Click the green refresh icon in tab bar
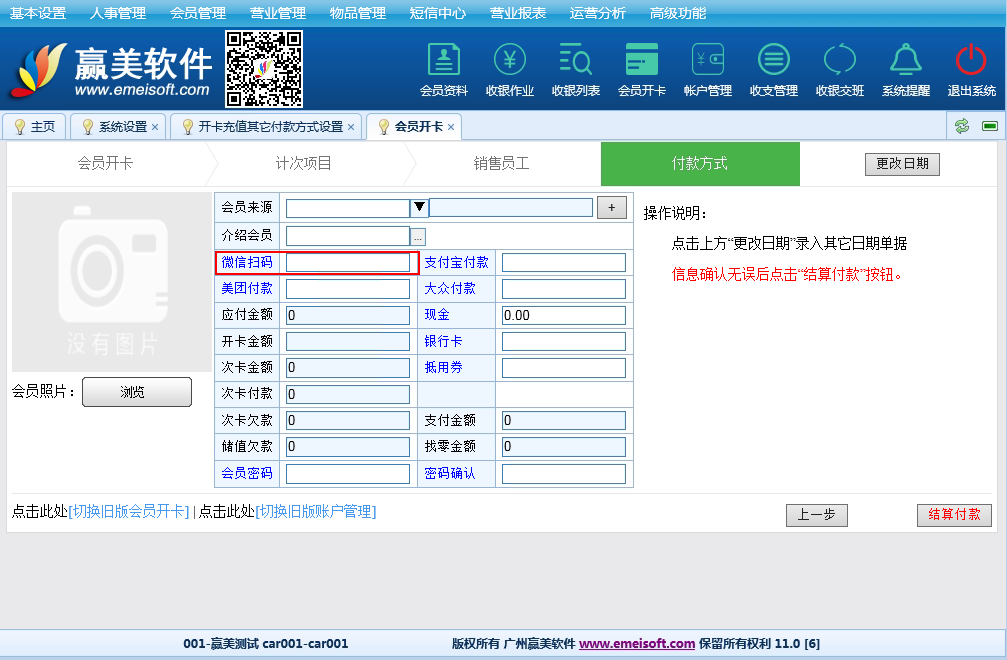Viewport: 1007px width, 660px height. click(x=962, y=126)
